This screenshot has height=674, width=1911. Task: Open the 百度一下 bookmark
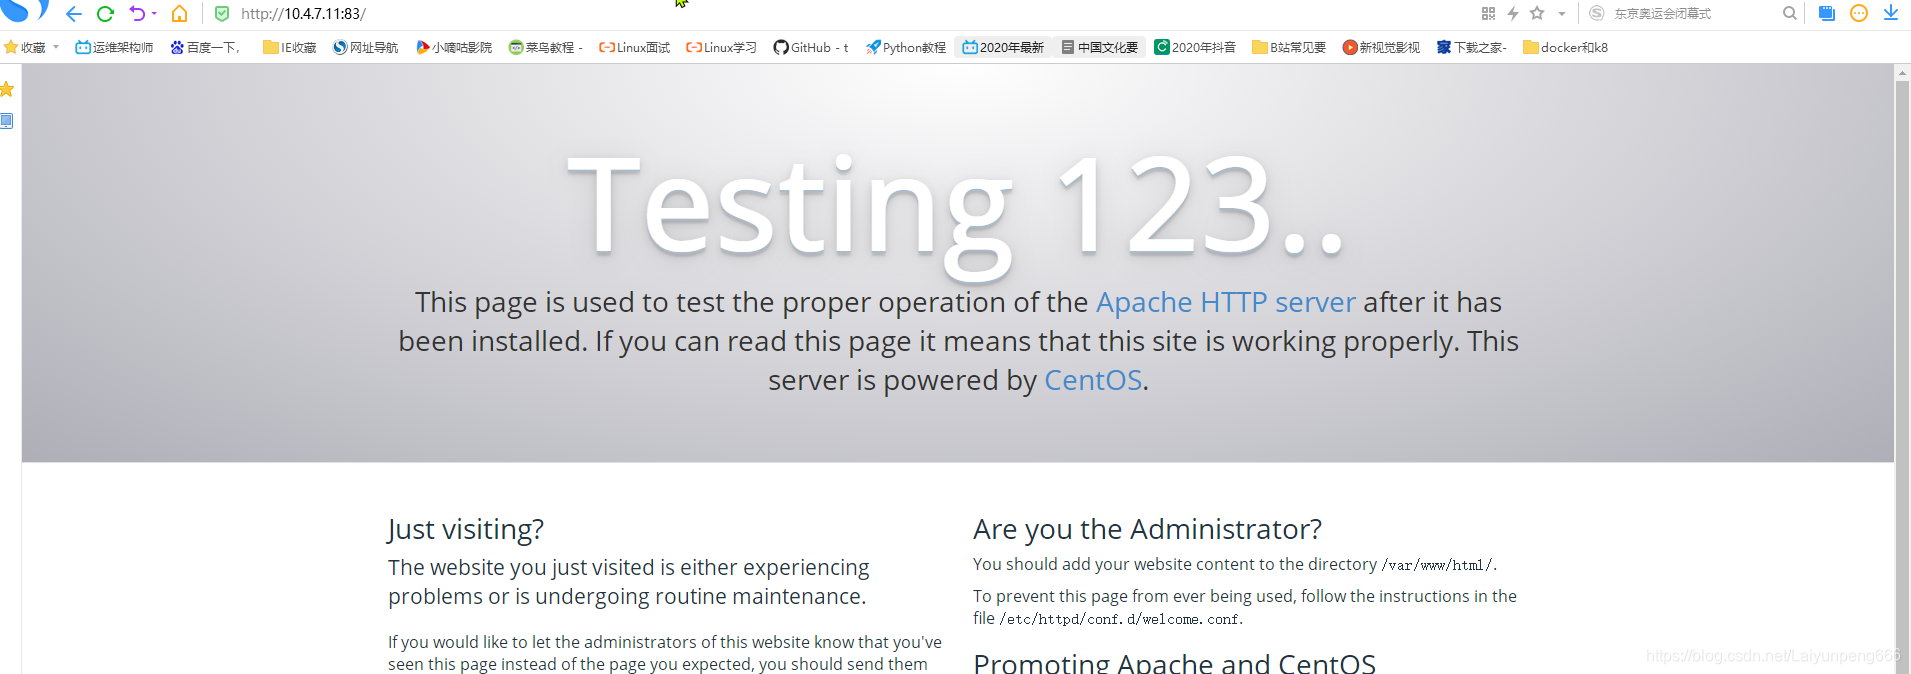(205, 47)
